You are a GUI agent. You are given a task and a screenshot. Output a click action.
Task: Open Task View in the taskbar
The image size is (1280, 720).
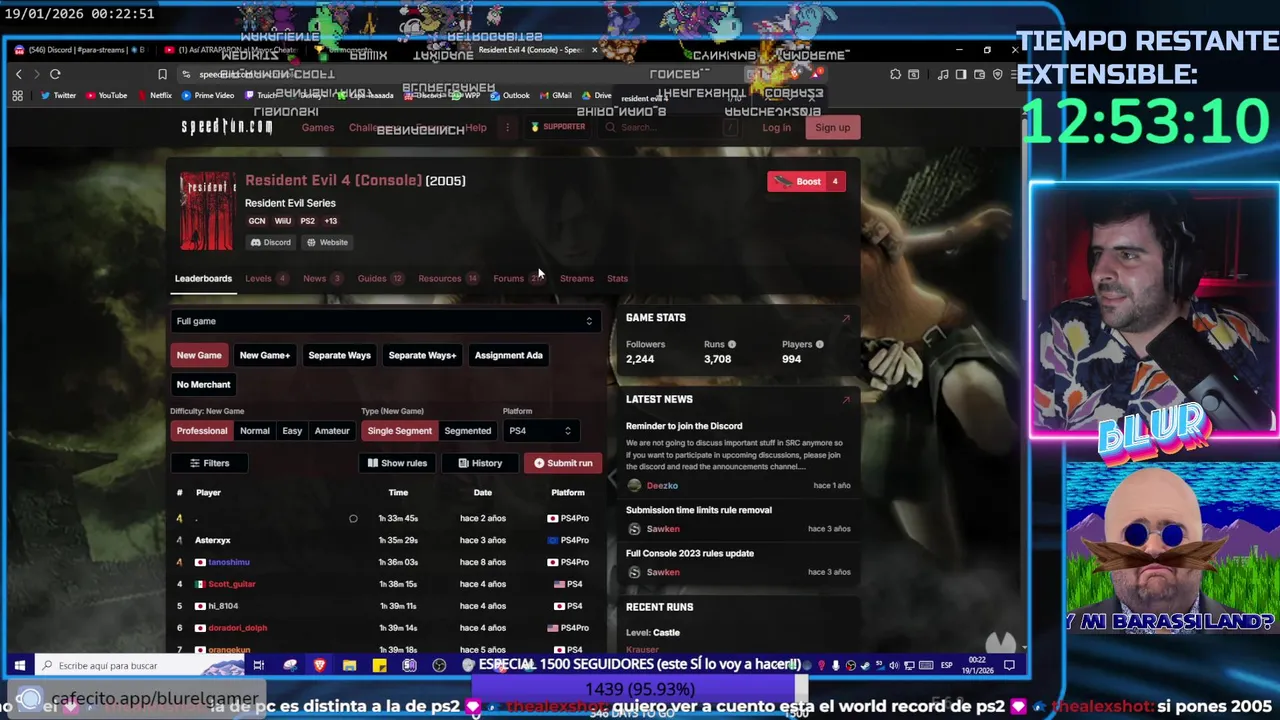tap(258, 665)
